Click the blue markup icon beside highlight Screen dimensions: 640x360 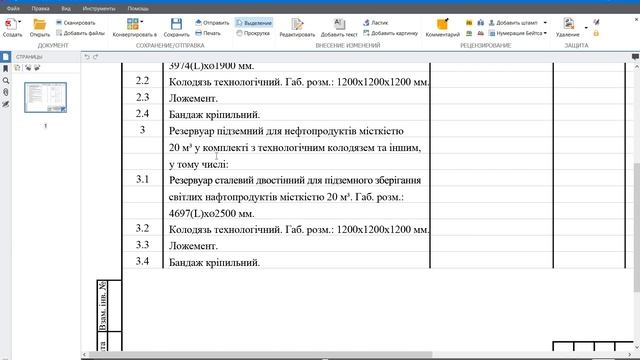(x=480, y=23)
